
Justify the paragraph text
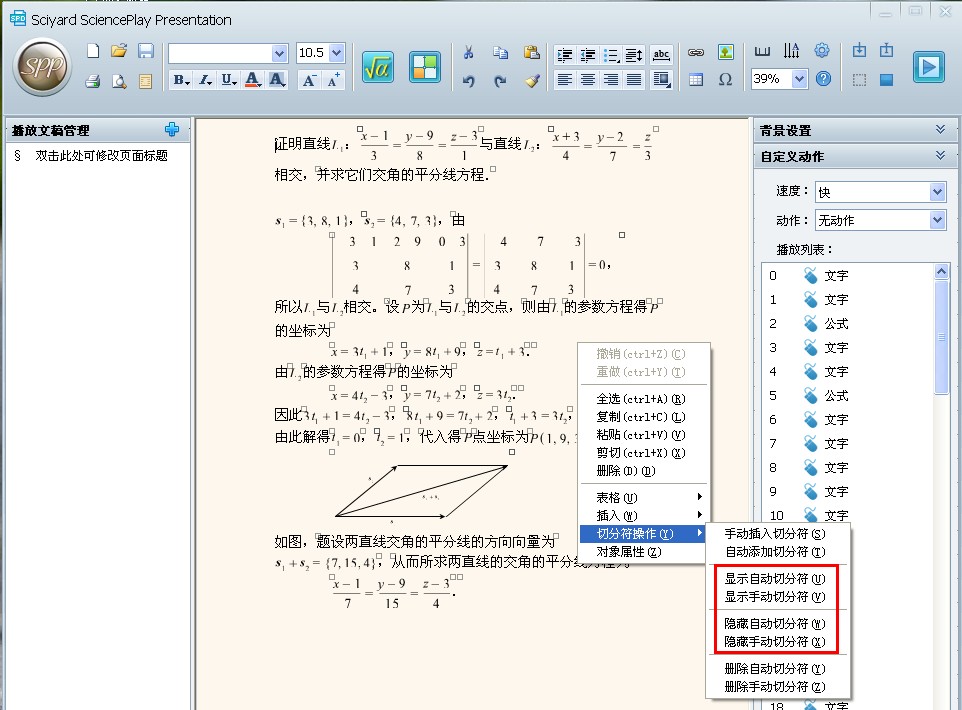coord(634,79)
